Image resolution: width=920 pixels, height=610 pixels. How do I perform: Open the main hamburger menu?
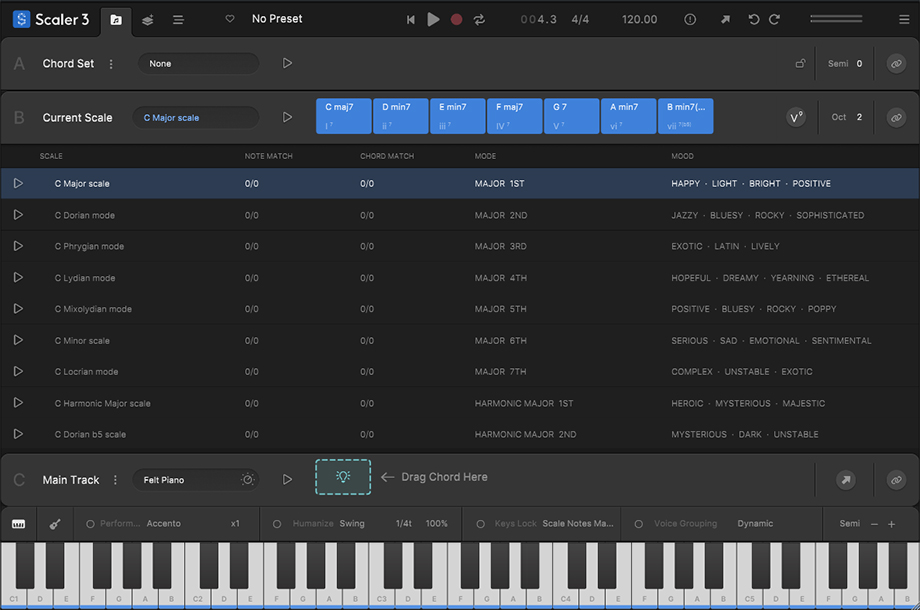(904, 19)
